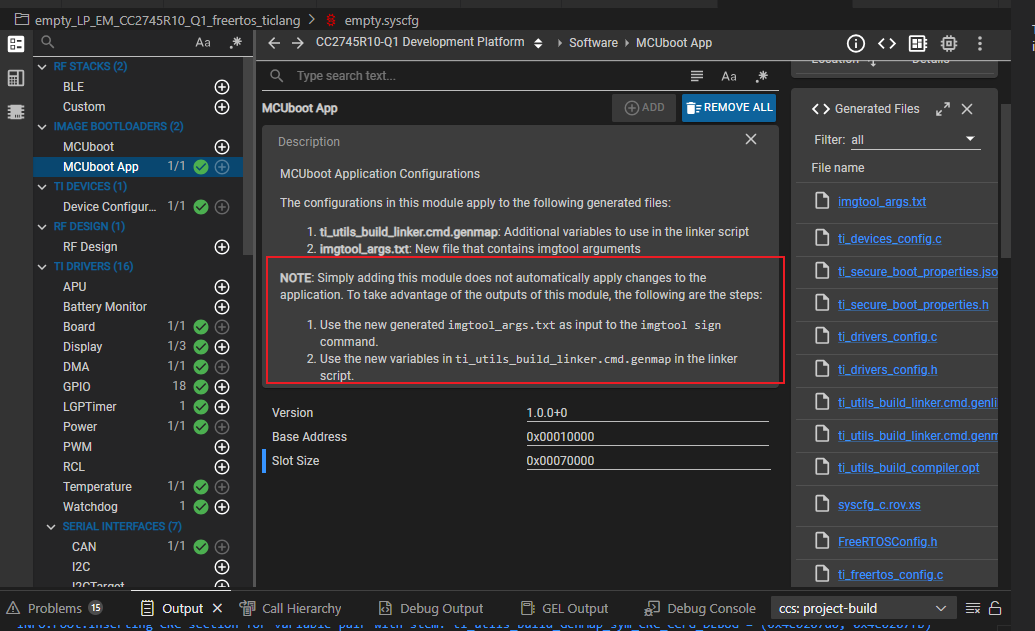The height and width of the screenshot is (631, 1035).
Task: Show module info via the info icon
Action: click(855, 44)
